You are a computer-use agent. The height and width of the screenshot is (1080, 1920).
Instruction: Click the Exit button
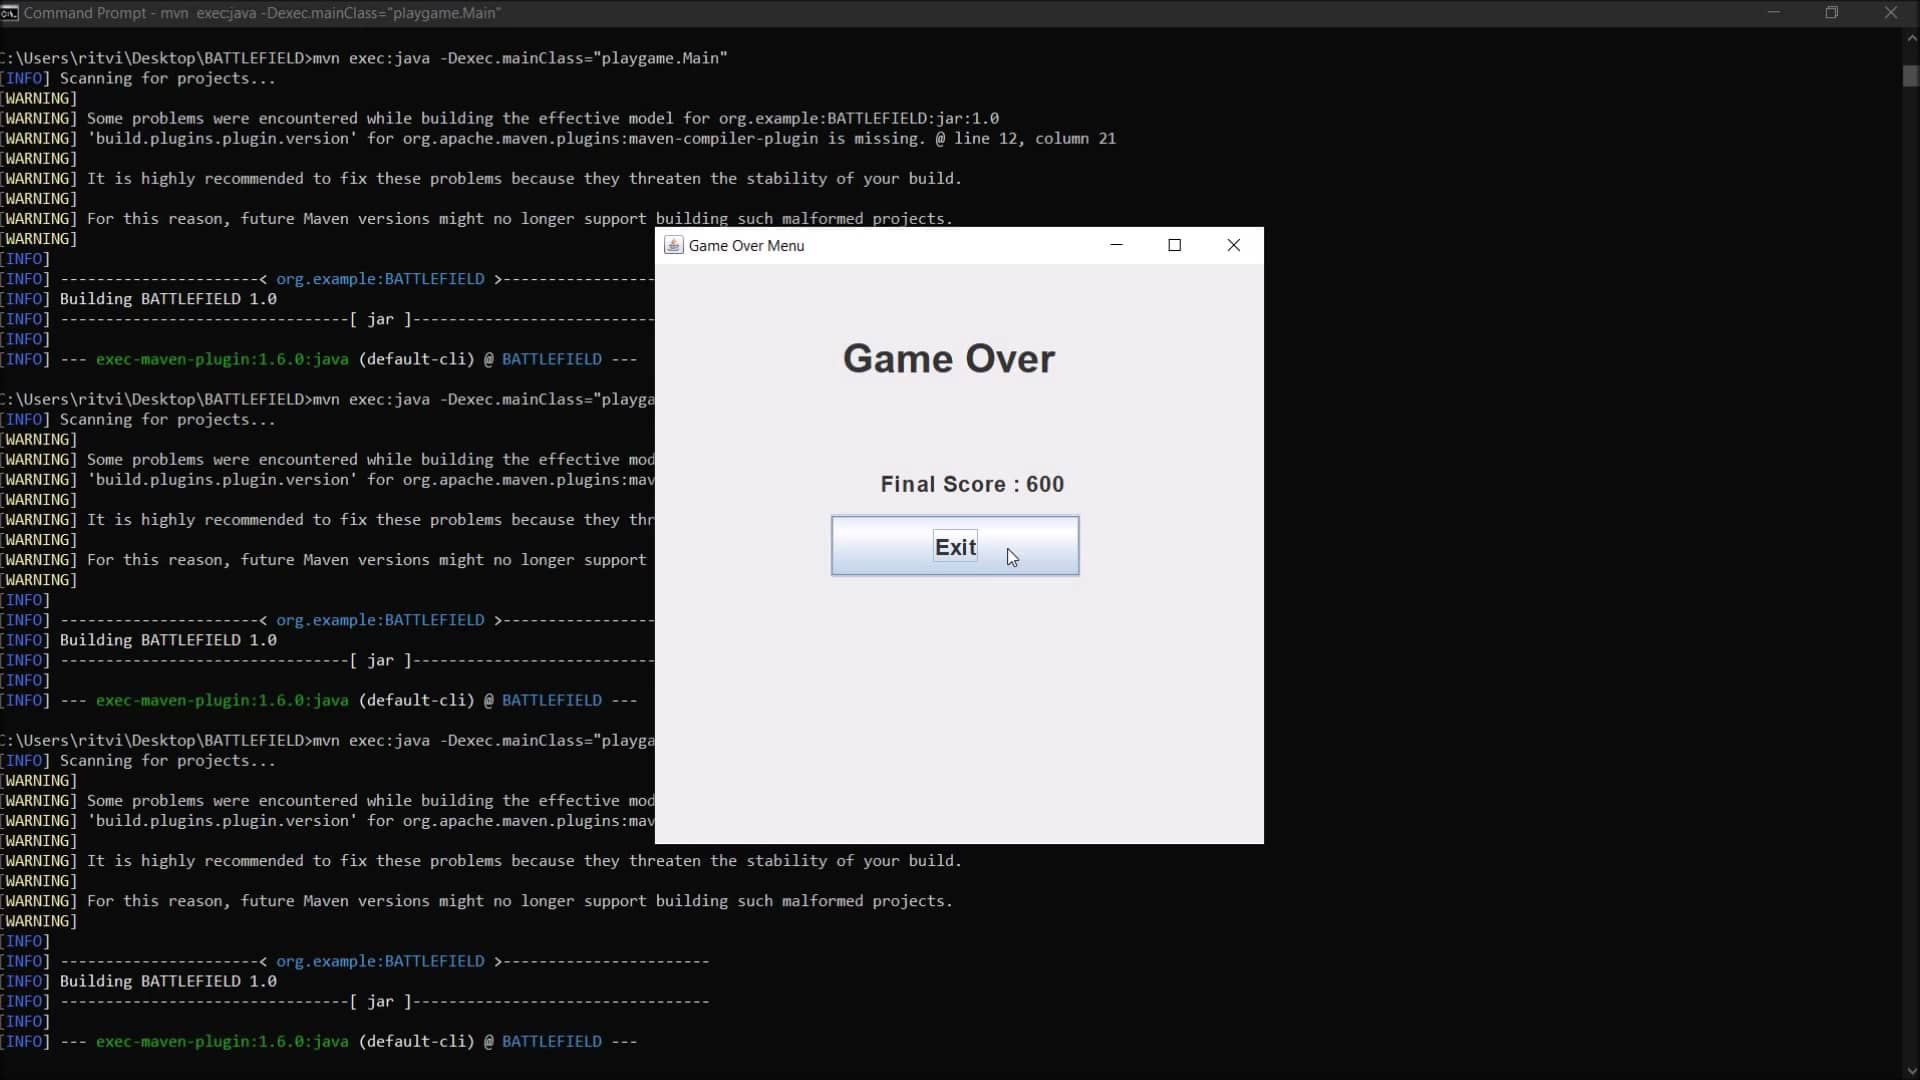click(x=954, y=546)
